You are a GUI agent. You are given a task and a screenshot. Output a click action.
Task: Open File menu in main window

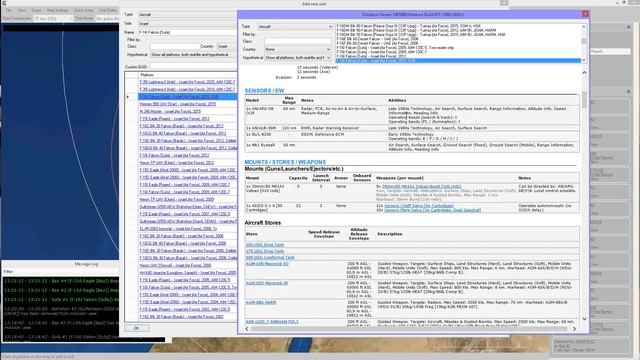(9, 10)
